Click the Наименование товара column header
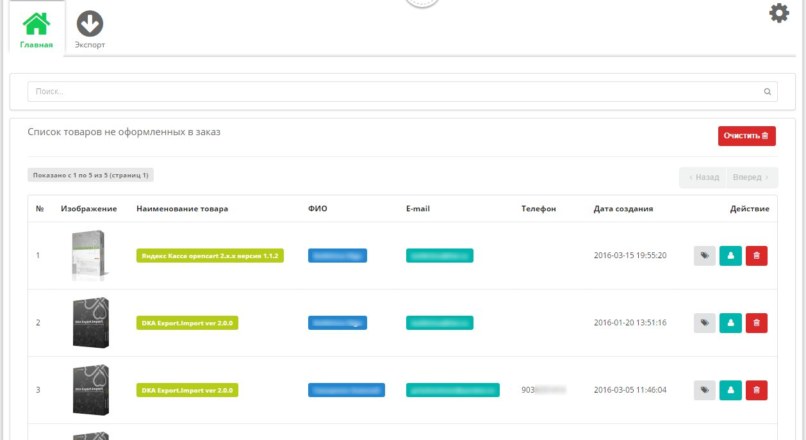 (x=182, y=209)
